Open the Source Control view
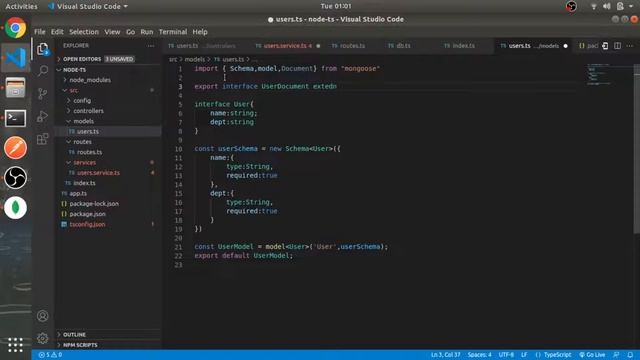640x360 pixels. click(x=43, y=93)
